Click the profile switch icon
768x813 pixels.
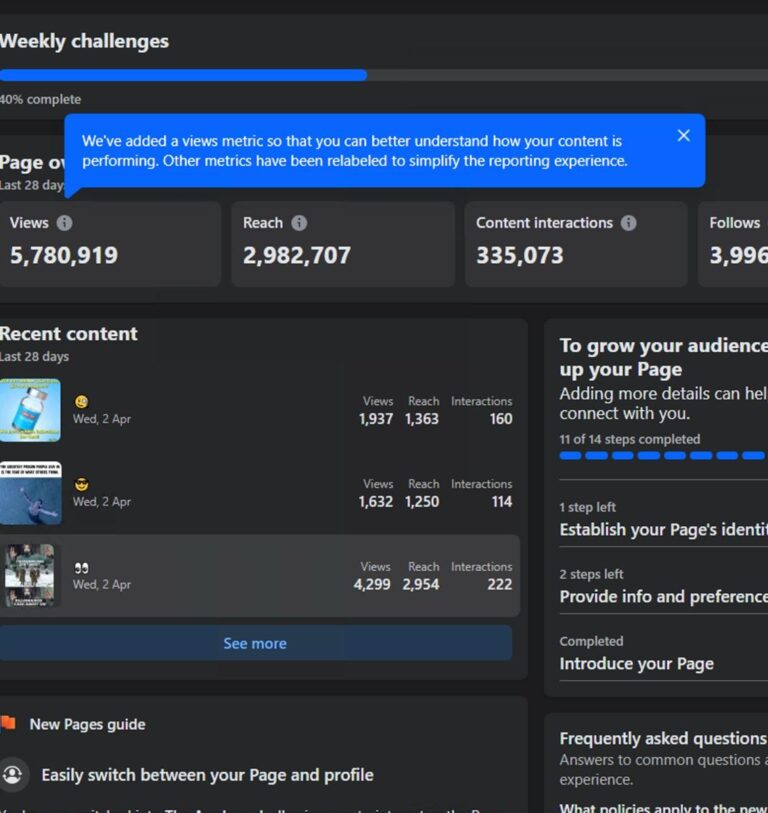[12, 775]
